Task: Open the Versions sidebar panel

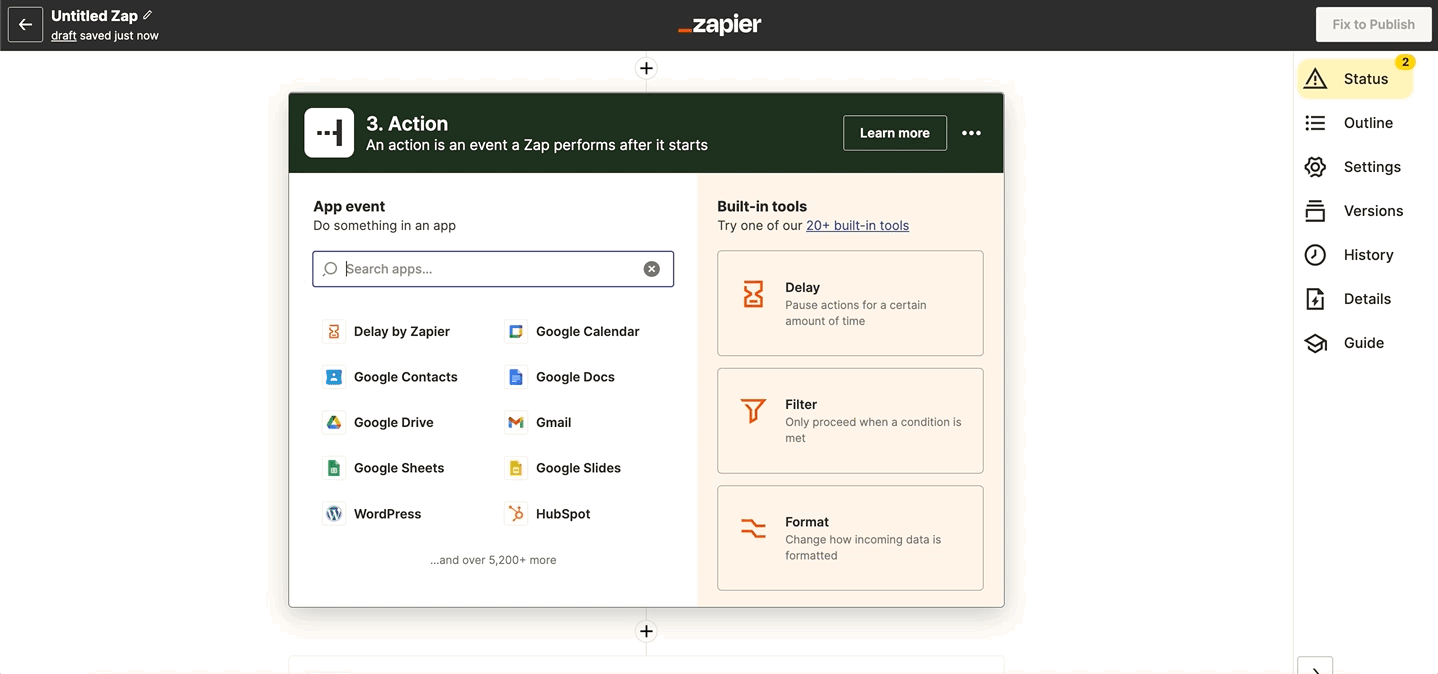Action: [x=1354, y=211]
